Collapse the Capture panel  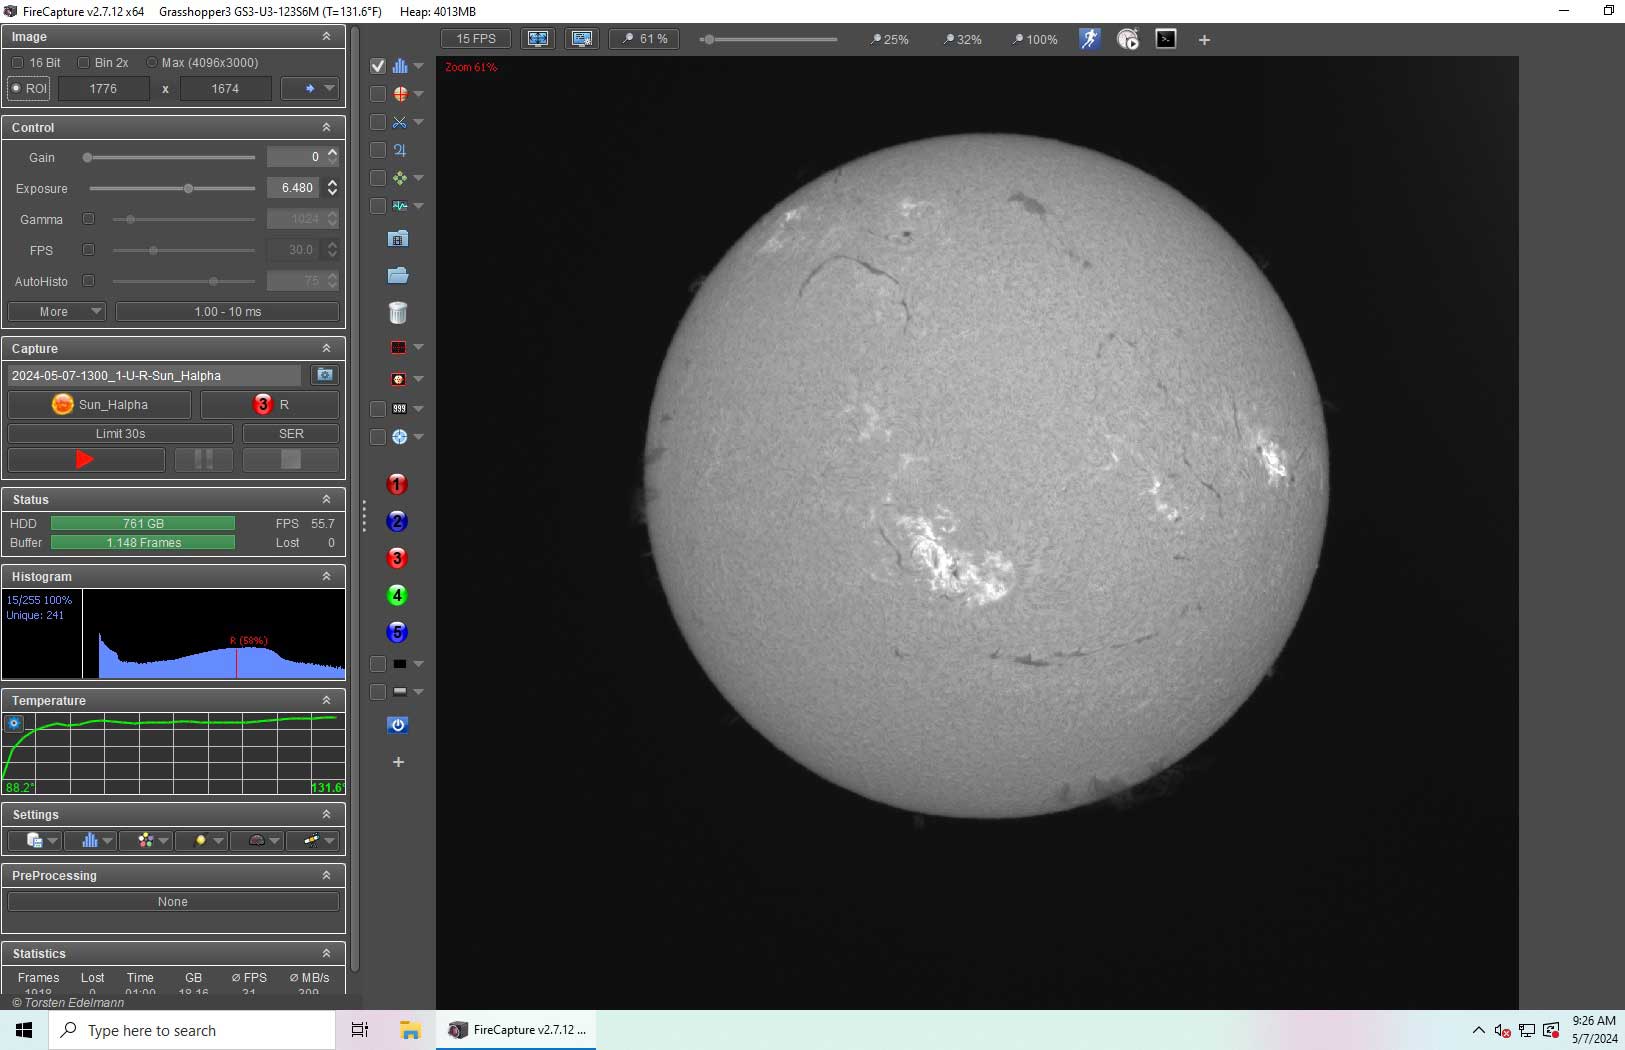click(x=326, y=349)
